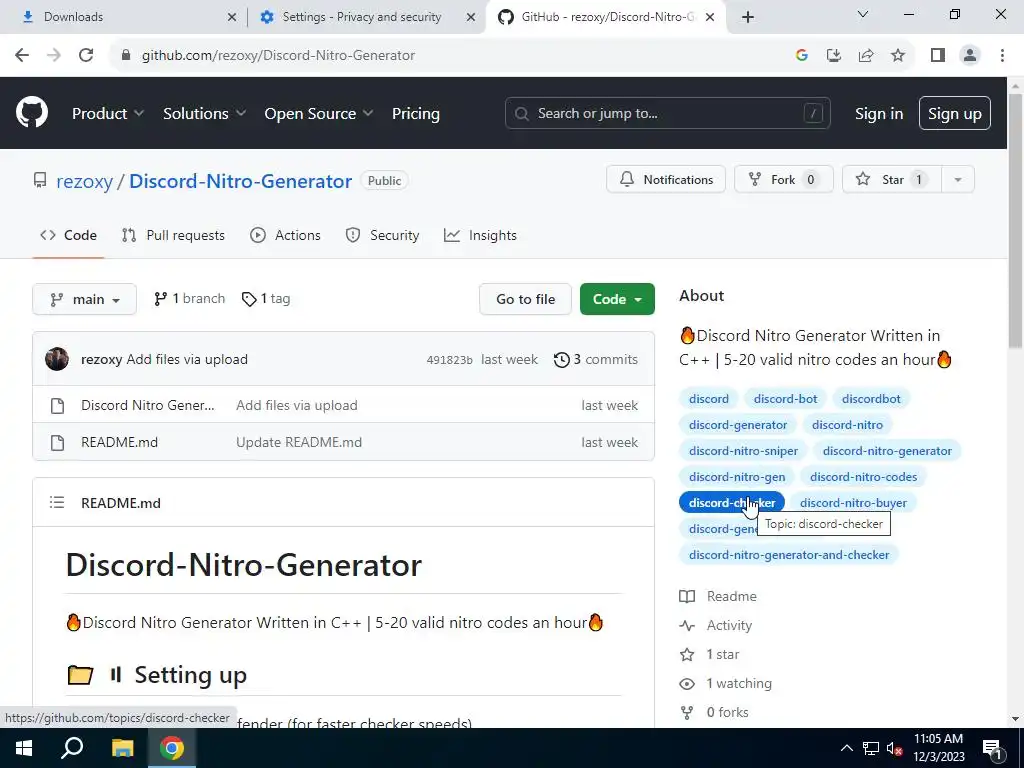Screen dimensions: 1024x768
Task: Open the rezoxy owner link
Action: [x=84, y=181]
